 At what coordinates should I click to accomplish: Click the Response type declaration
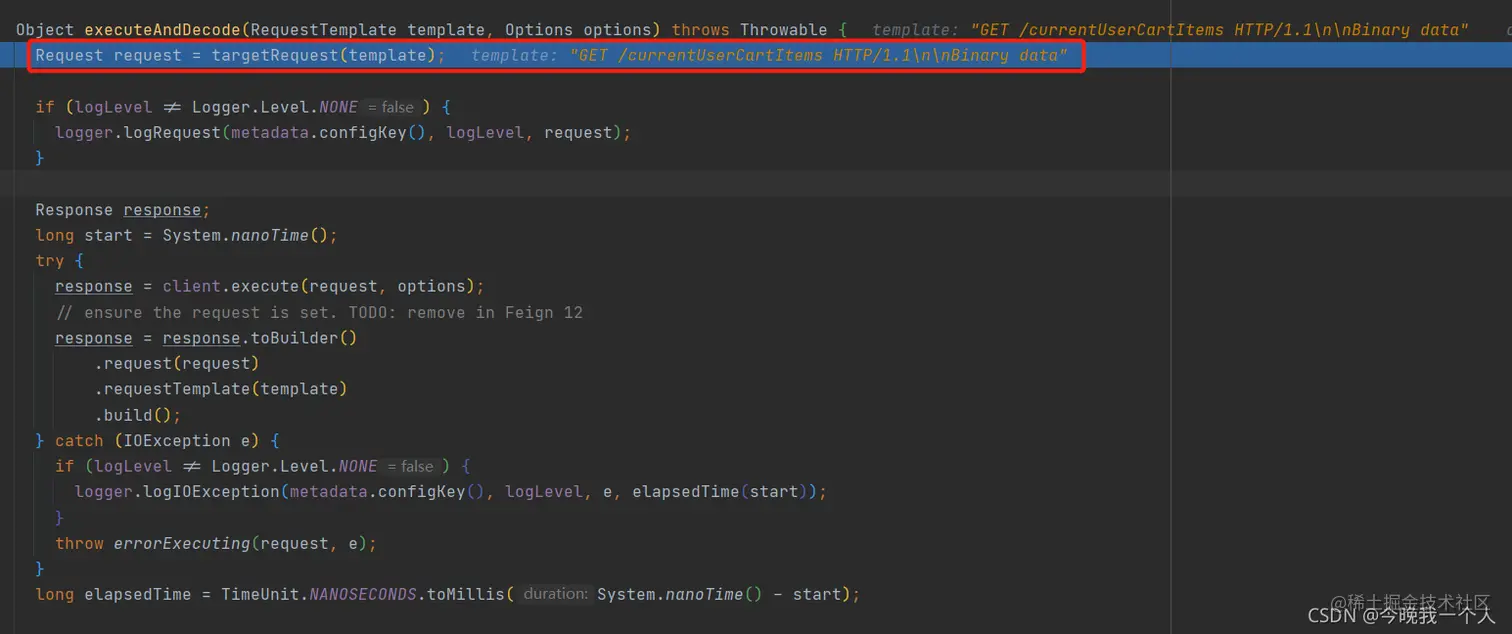[74, 210]
